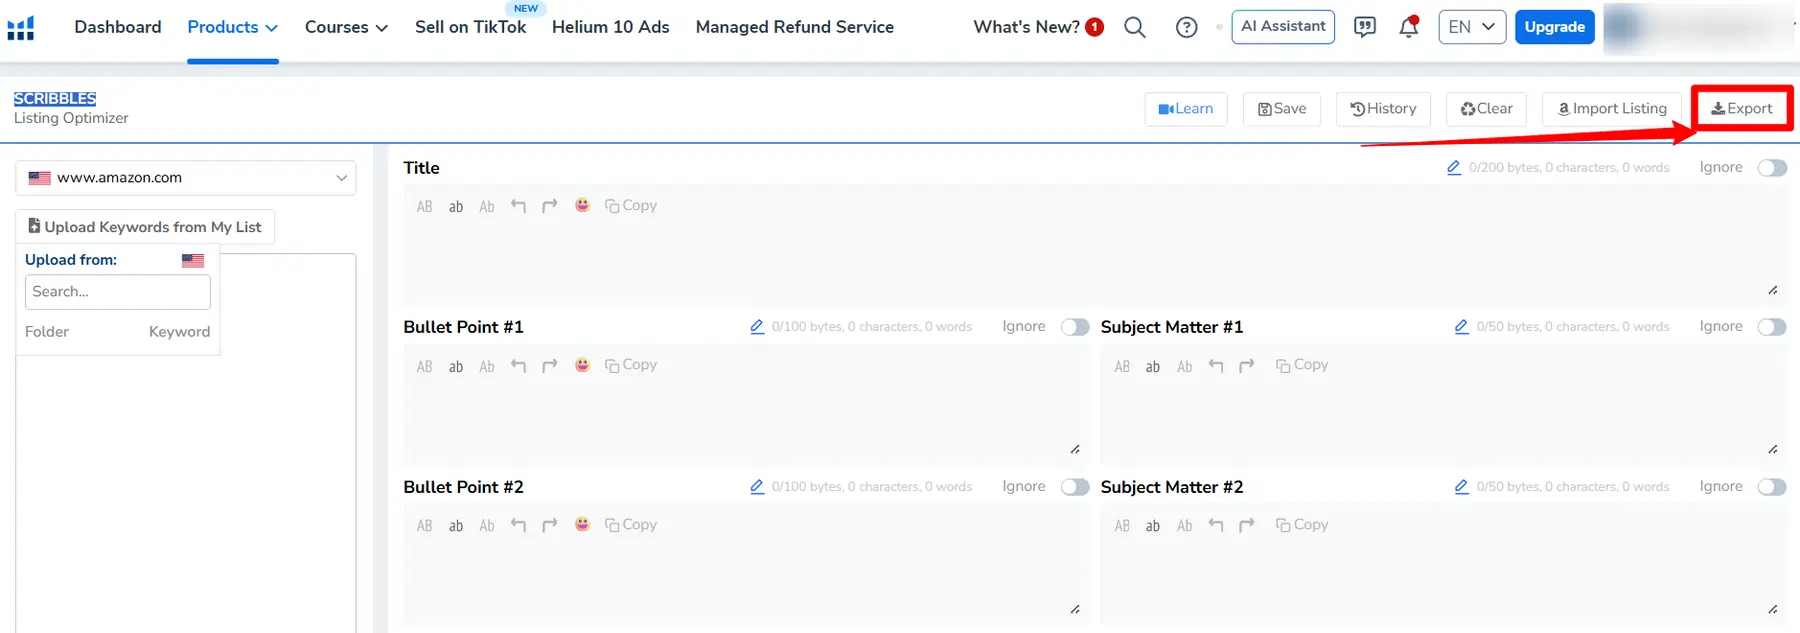Expand the Courses menu

point(346,27)
